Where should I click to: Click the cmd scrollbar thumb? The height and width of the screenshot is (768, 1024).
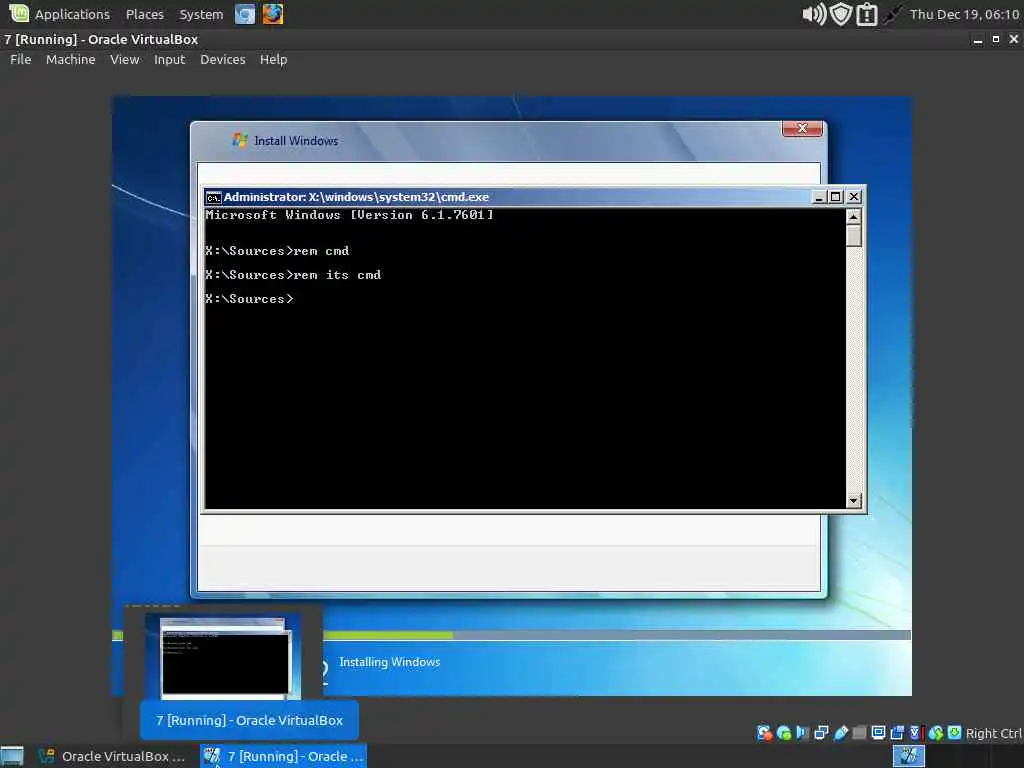click(854, 236)
